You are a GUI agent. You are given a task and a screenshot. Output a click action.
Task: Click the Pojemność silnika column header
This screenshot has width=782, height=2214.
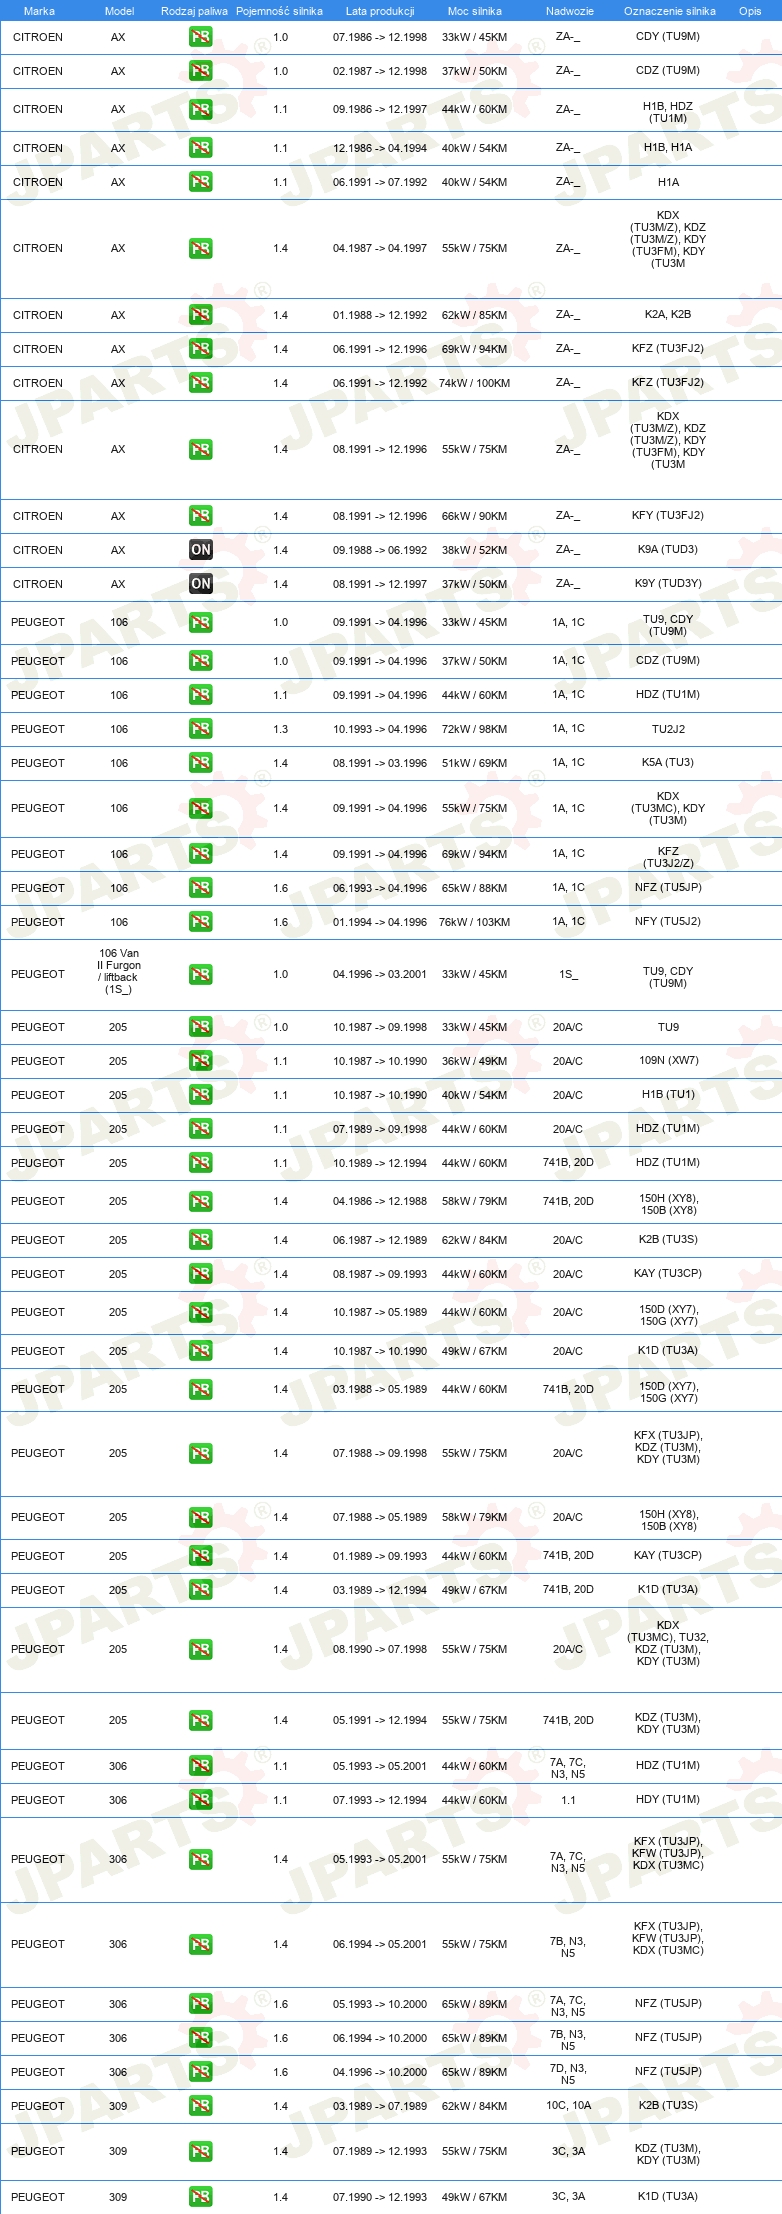click(279, 11)
